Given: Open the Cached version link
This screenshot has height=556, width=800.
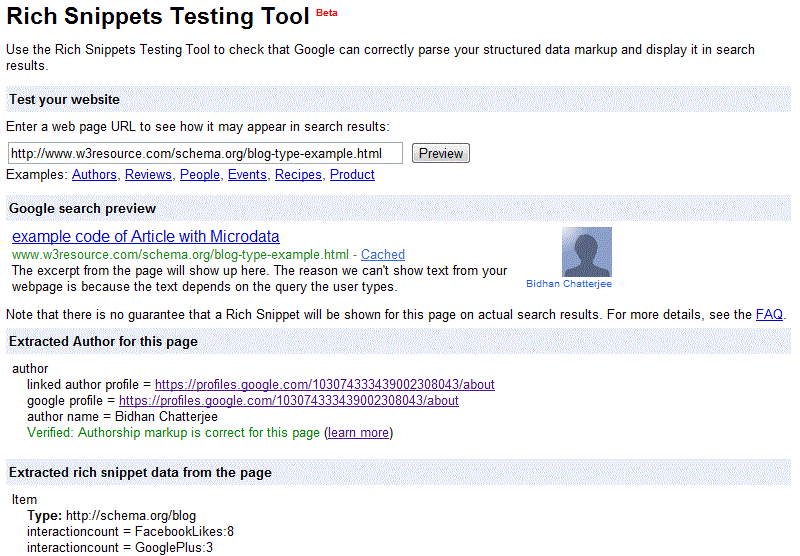Looking at the screenshot, I should (383, 255).
